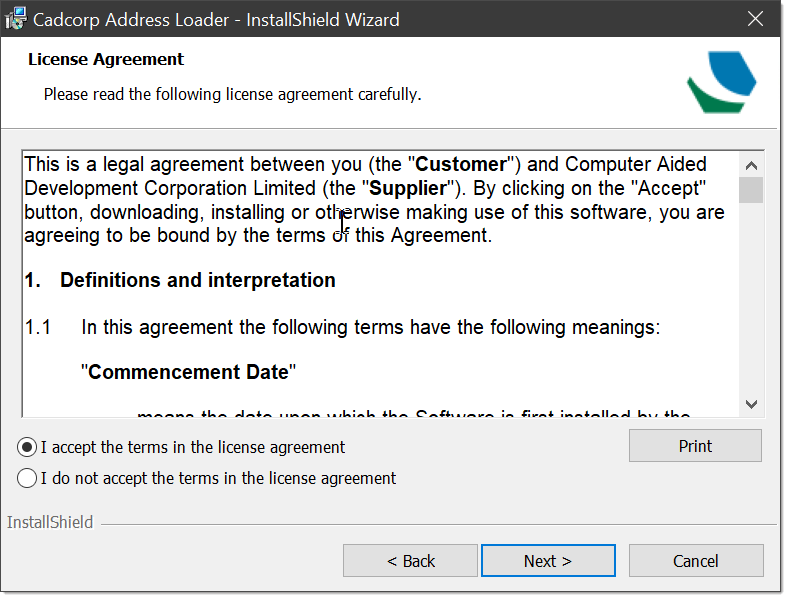This screenshot has height=598, width=787.
Task: Click the Print button
Action: coord(695,446)
